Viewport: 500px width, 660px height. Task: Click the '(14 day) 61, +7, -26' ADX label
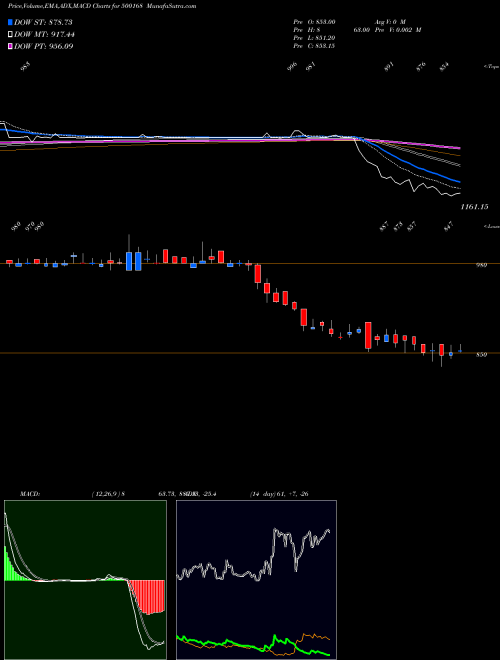tap(279, 494)
